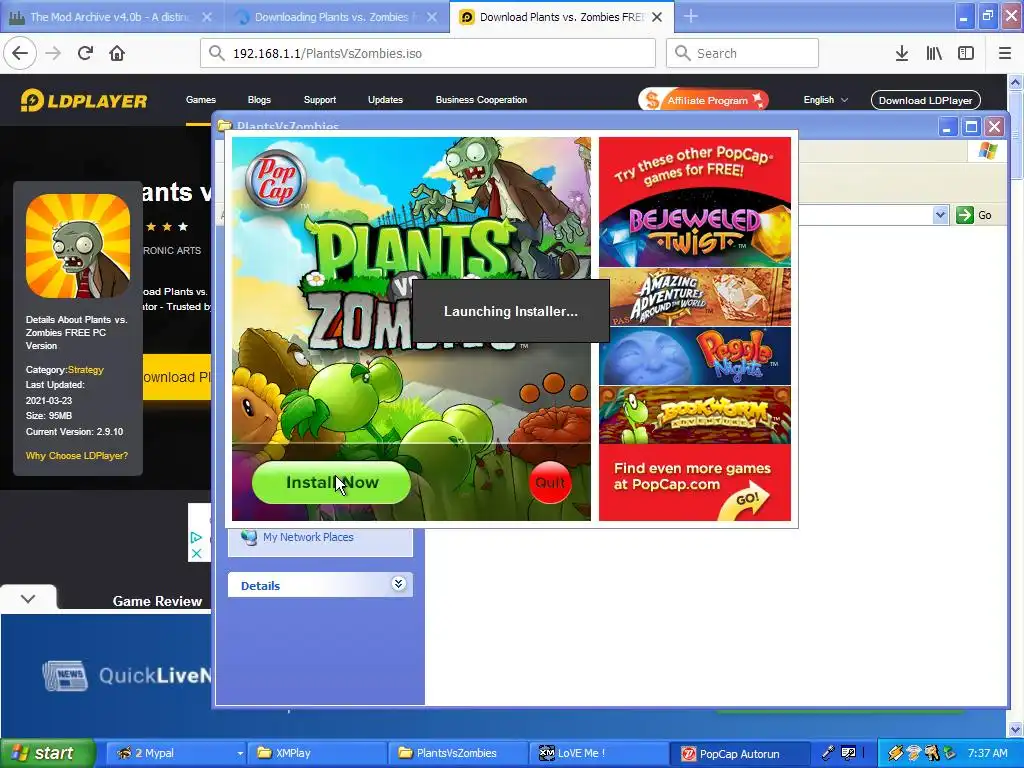Viewport: 1024px width, 768px height.
Task: Open Why Choose LDPlayer link
Action: 77,456
